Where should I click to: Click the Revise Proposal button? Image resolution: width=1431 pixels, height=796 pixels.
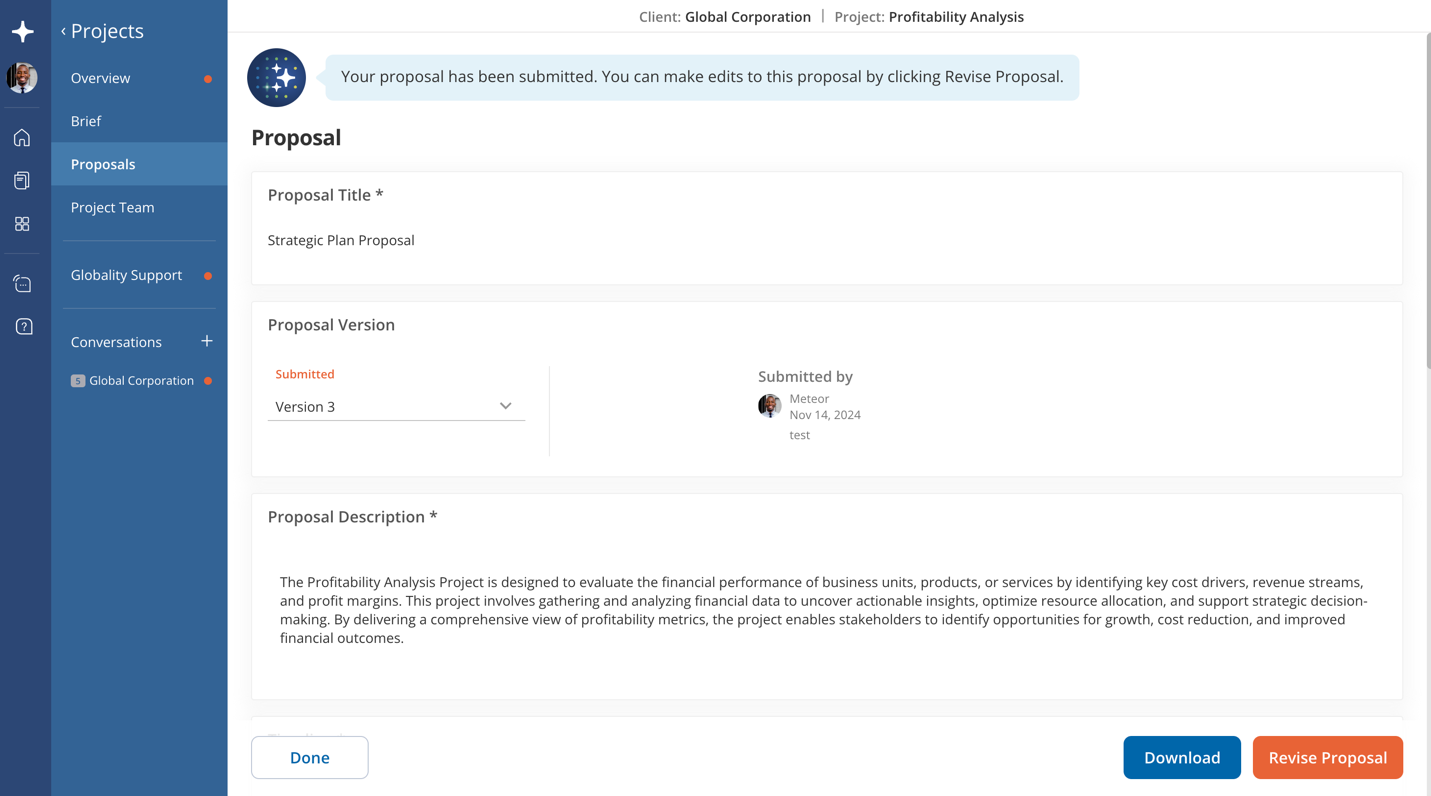[1327, 757]
